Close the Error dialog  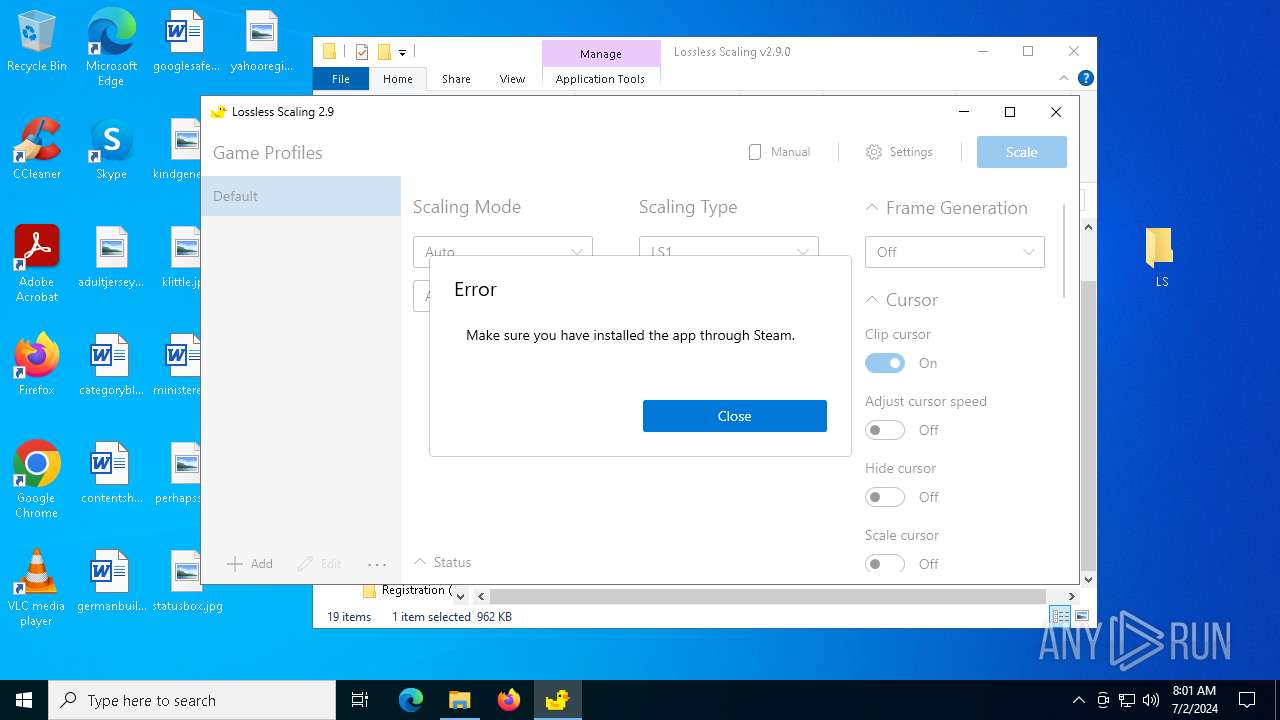point(734,416)
